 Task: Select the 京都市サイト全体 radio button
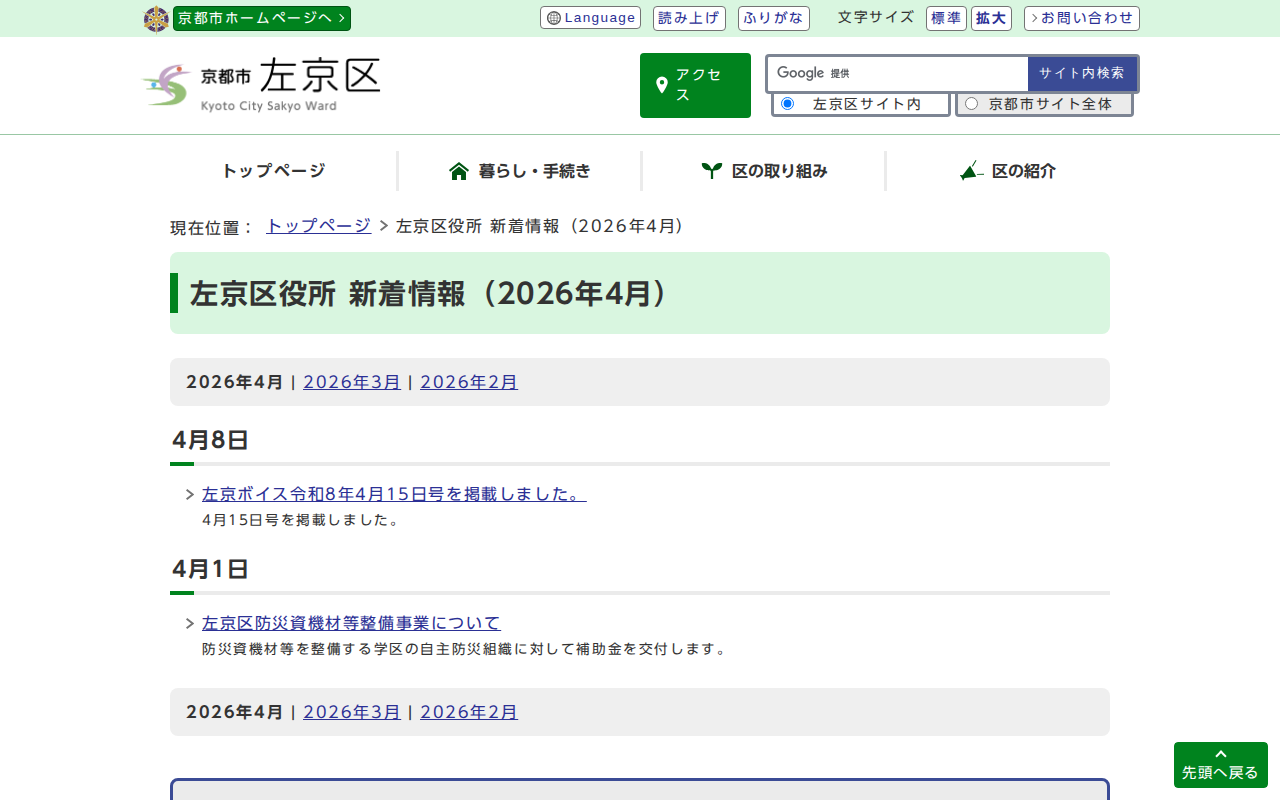[971, 104]
